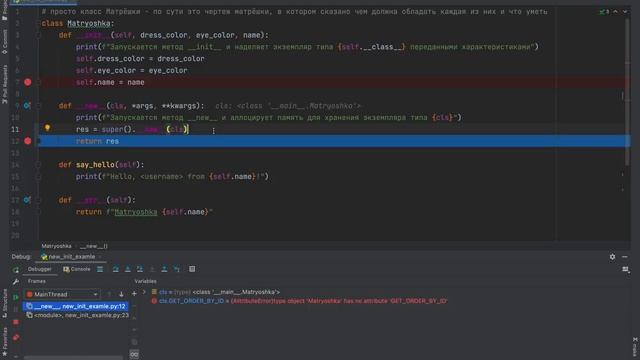Click the Step Over icon
The width and height of the screenshot is (640, 360).
116,269
